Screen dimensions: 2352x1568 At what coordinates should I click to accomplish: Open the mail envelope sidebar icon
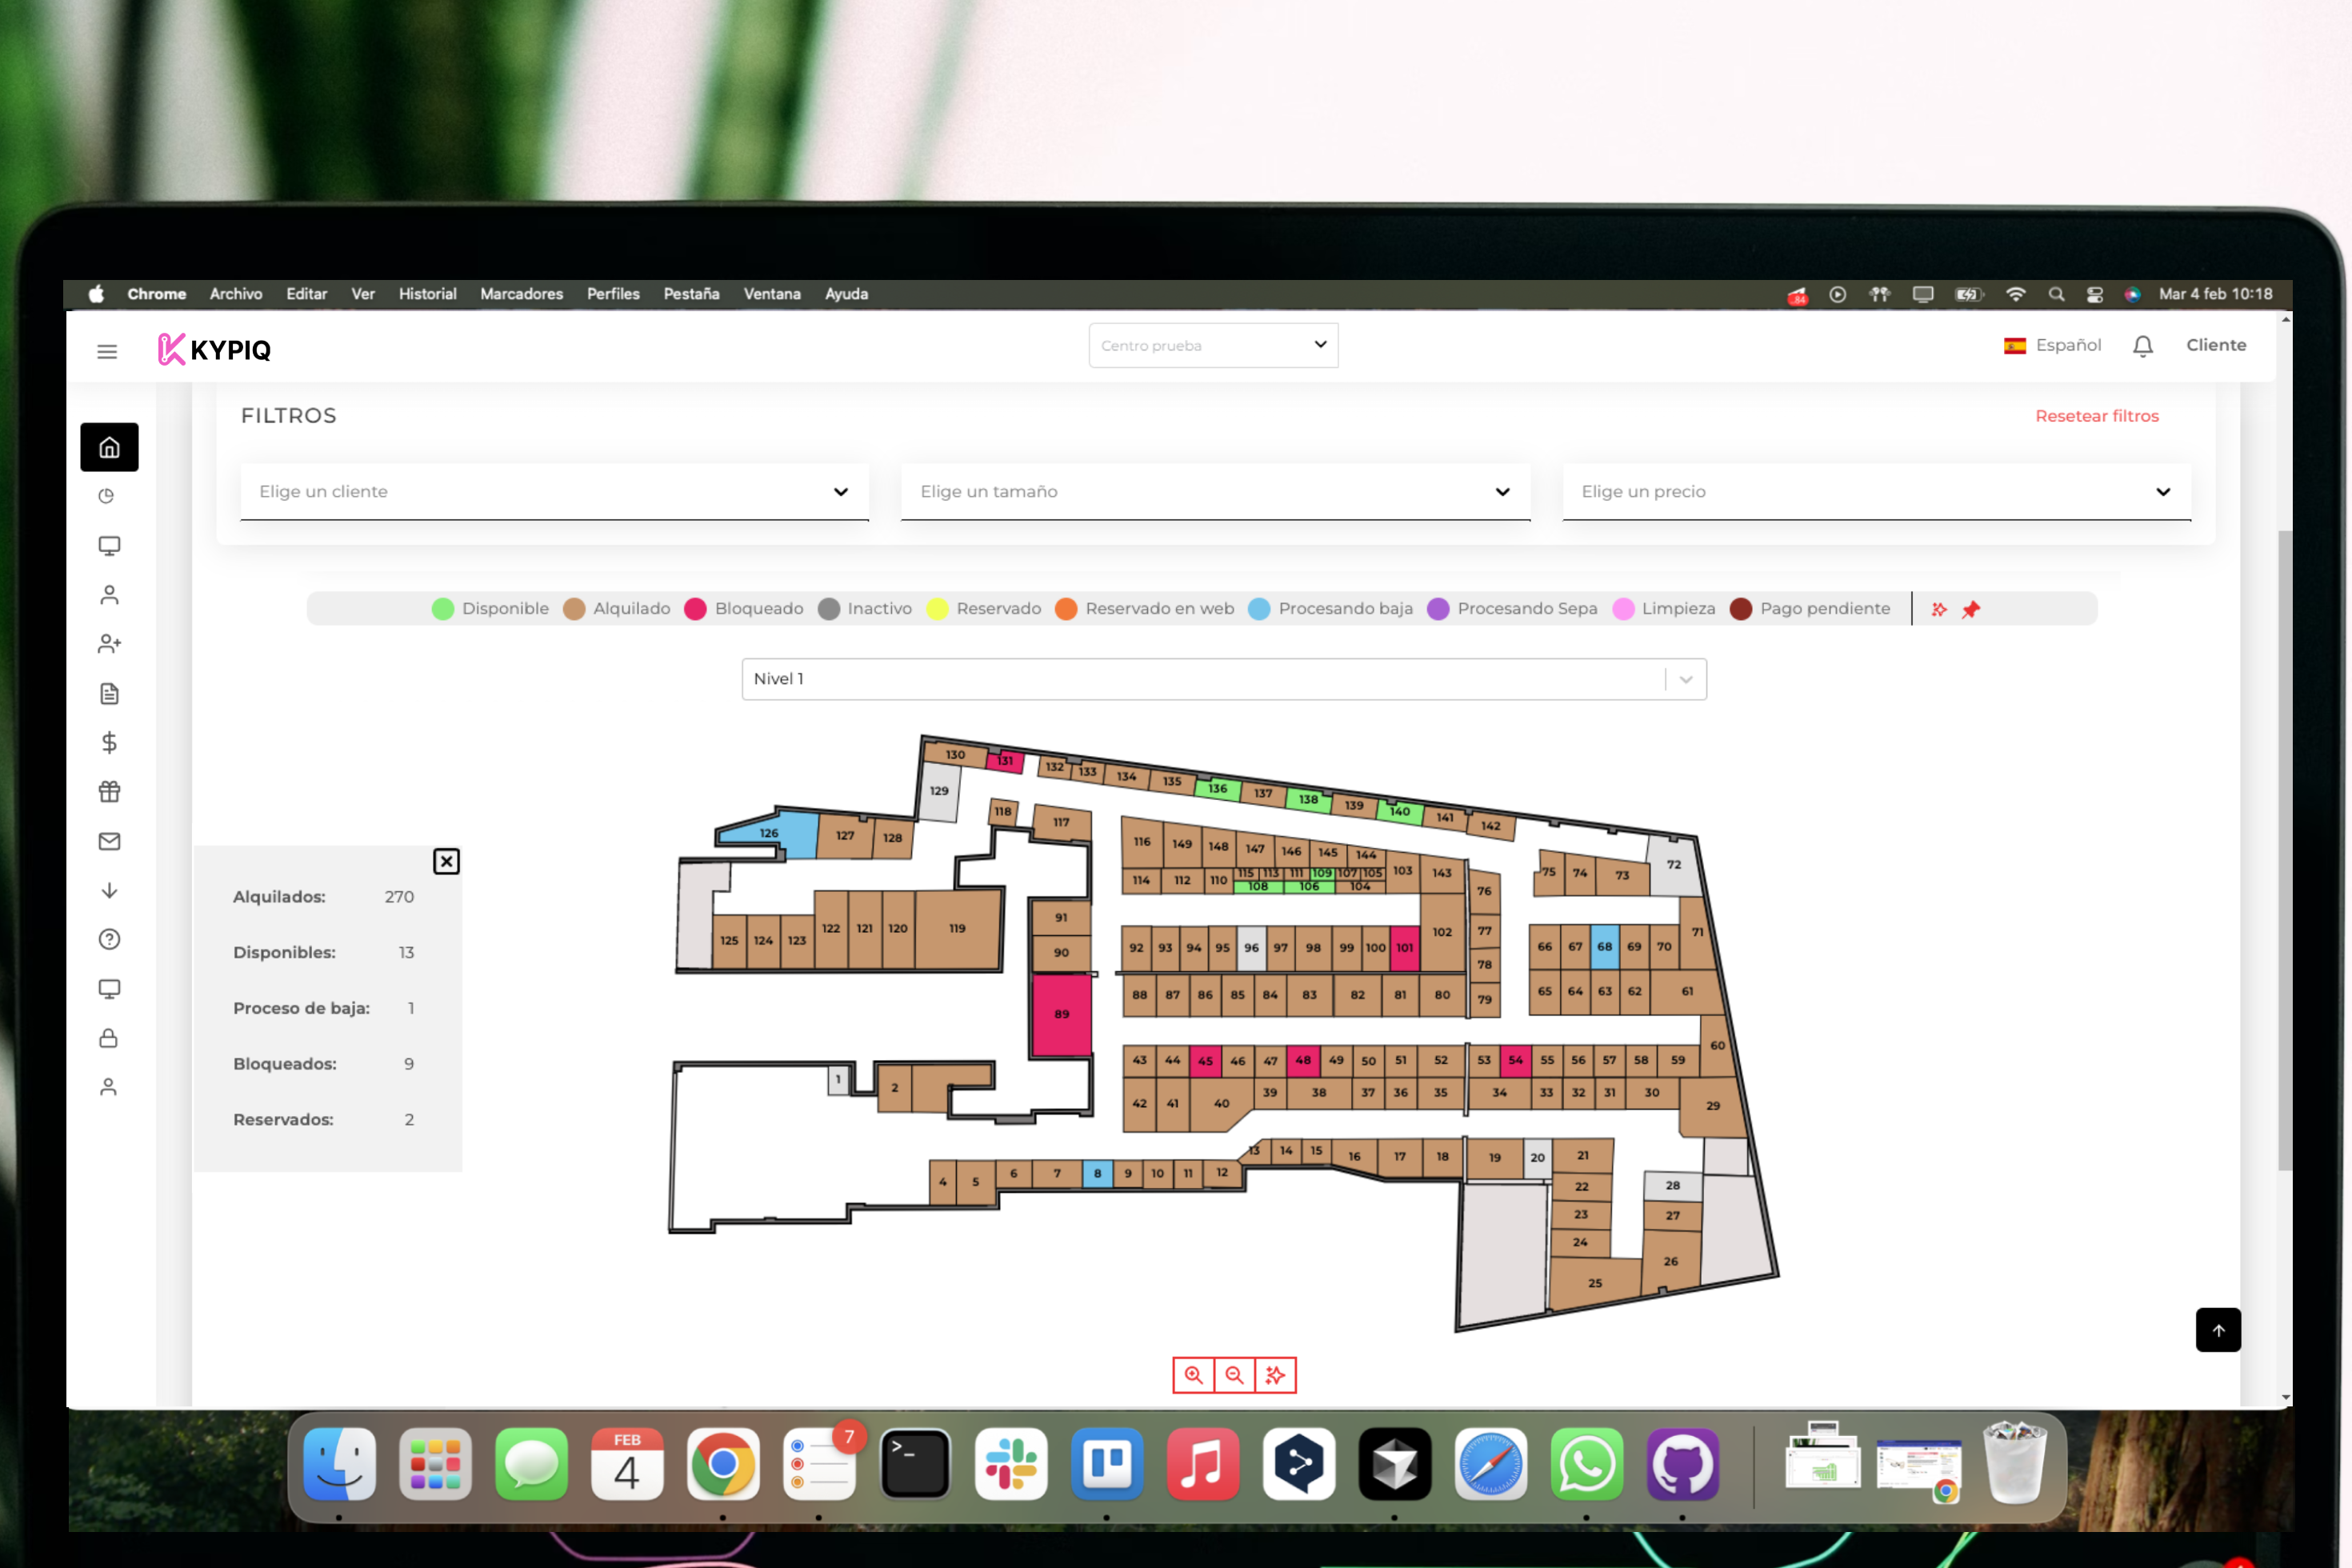(109, 841)
